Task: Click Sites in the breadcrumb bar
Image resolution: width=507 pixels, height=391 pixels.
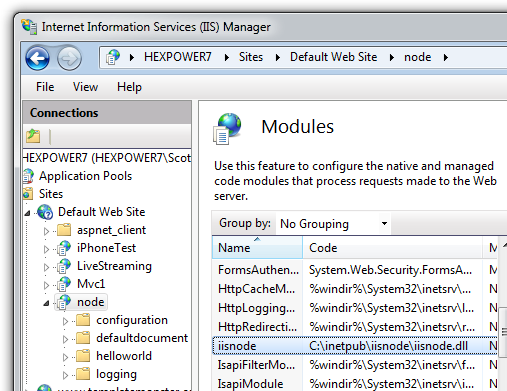Action: coord(251,57)
